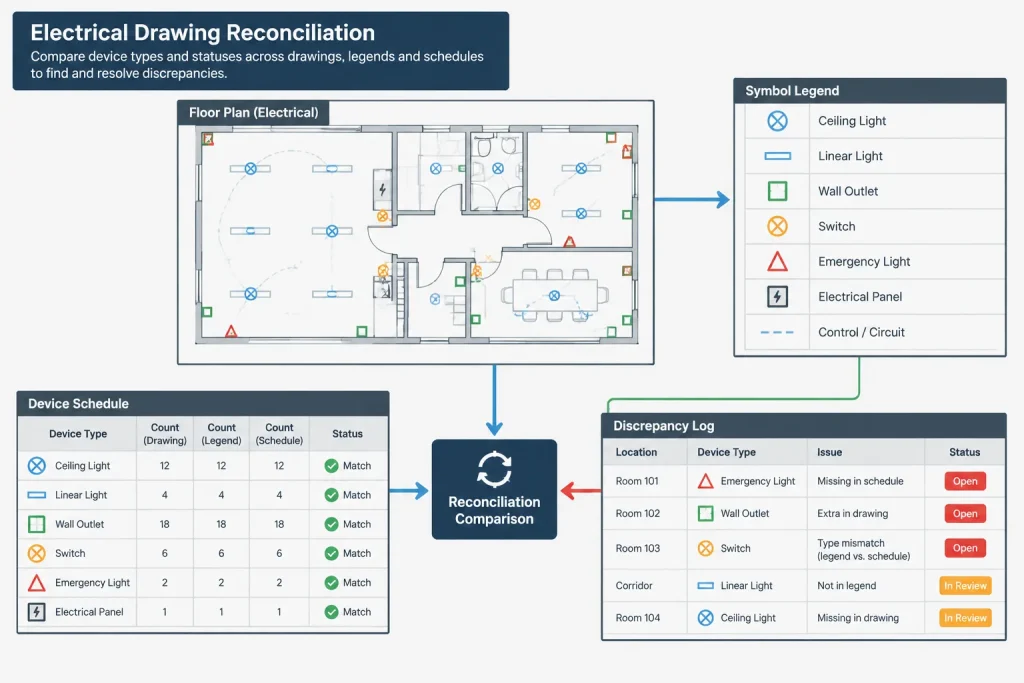This screenshot has width=1024, height=683.
Task: Click the Linear Light icon in the Corridor row
Action: 705,586
